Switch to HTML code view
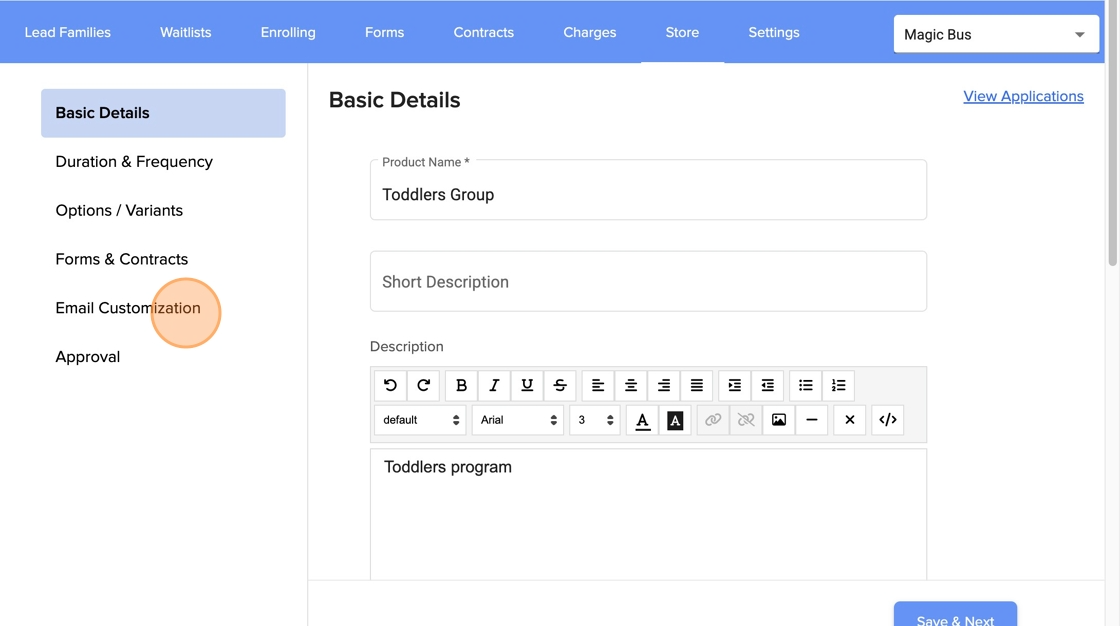The image size is (1120, 626). [888, 420]
